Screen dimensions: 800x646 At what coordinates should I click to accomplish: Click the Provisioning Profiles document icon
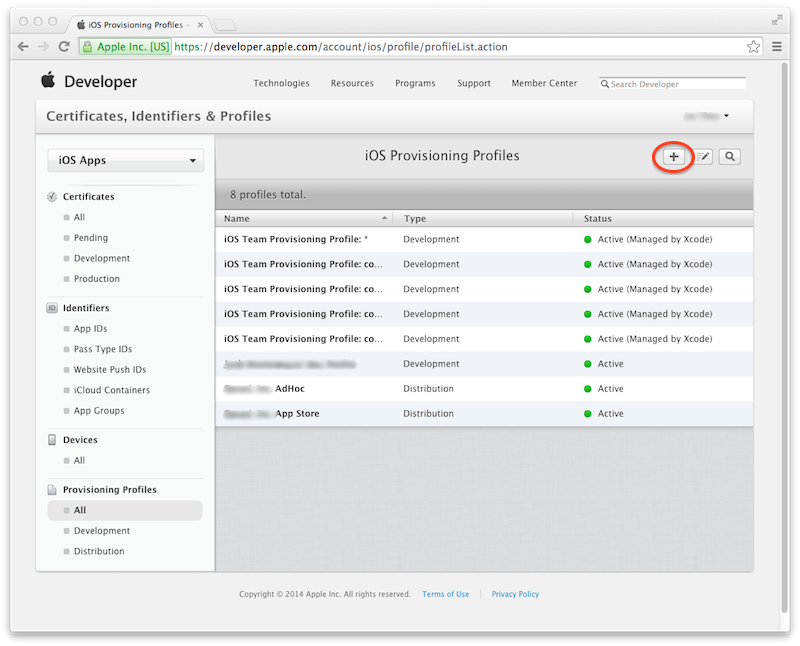pyautogui.click(x=53, y=489)
